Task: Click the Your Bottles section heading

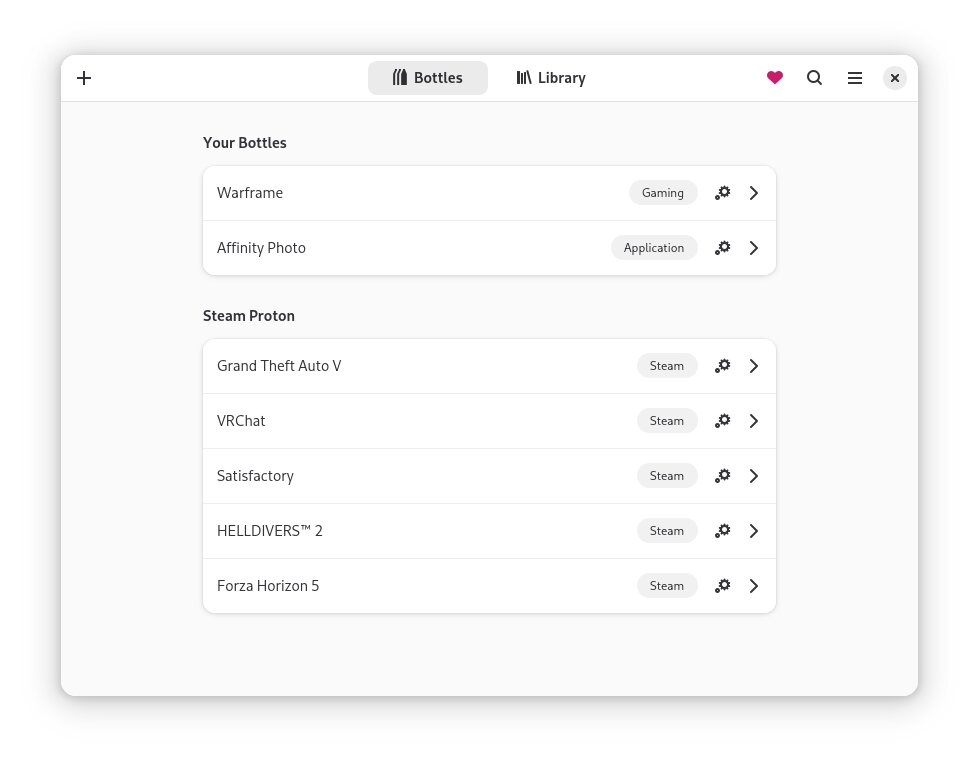Action: [x=245, y=143]
